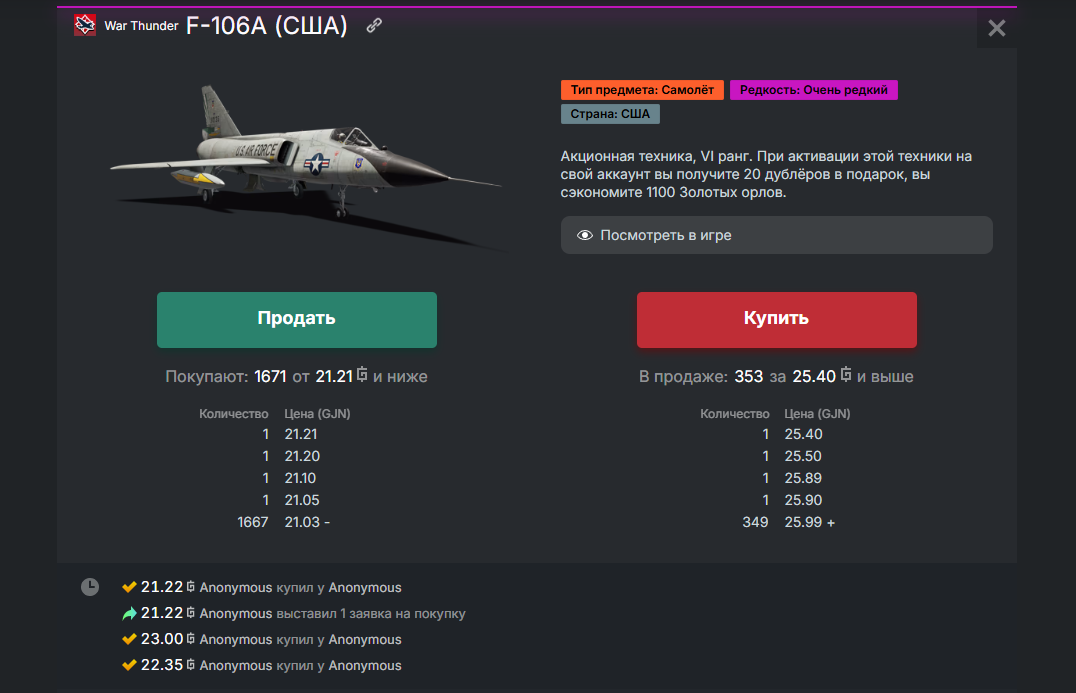Screen dimensions: 1076x693
Task: Select tag 'Редкость: Очень редкий'
Action: [814, 90]
